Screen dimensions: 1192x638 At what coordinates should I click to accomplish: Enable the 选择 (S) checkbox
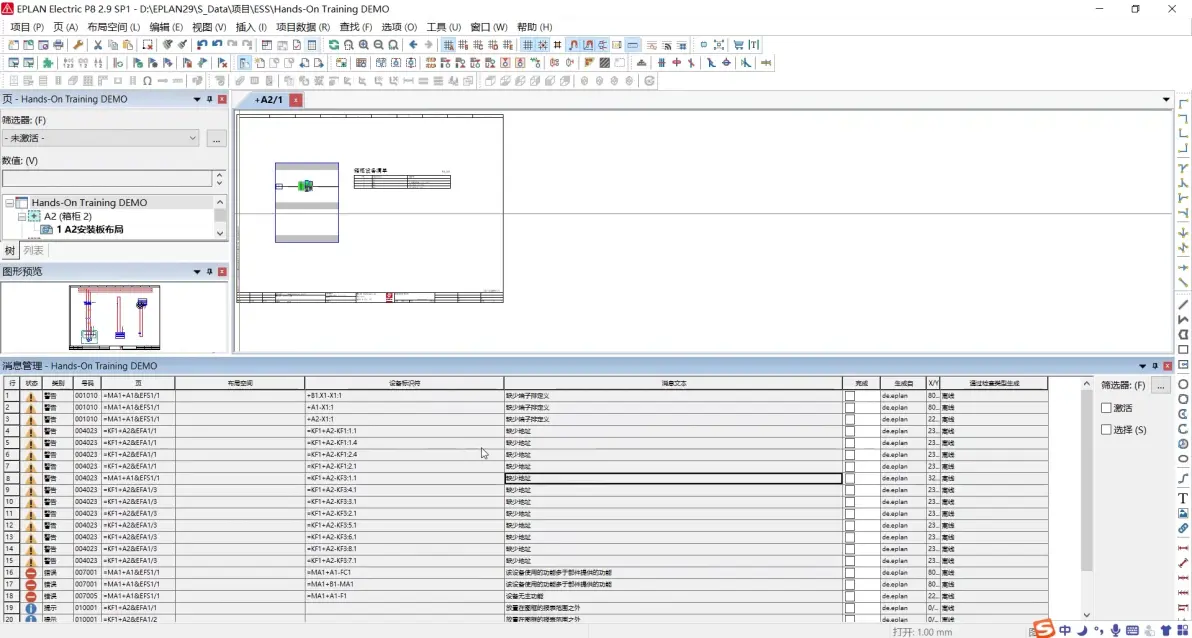(1107, 430)
